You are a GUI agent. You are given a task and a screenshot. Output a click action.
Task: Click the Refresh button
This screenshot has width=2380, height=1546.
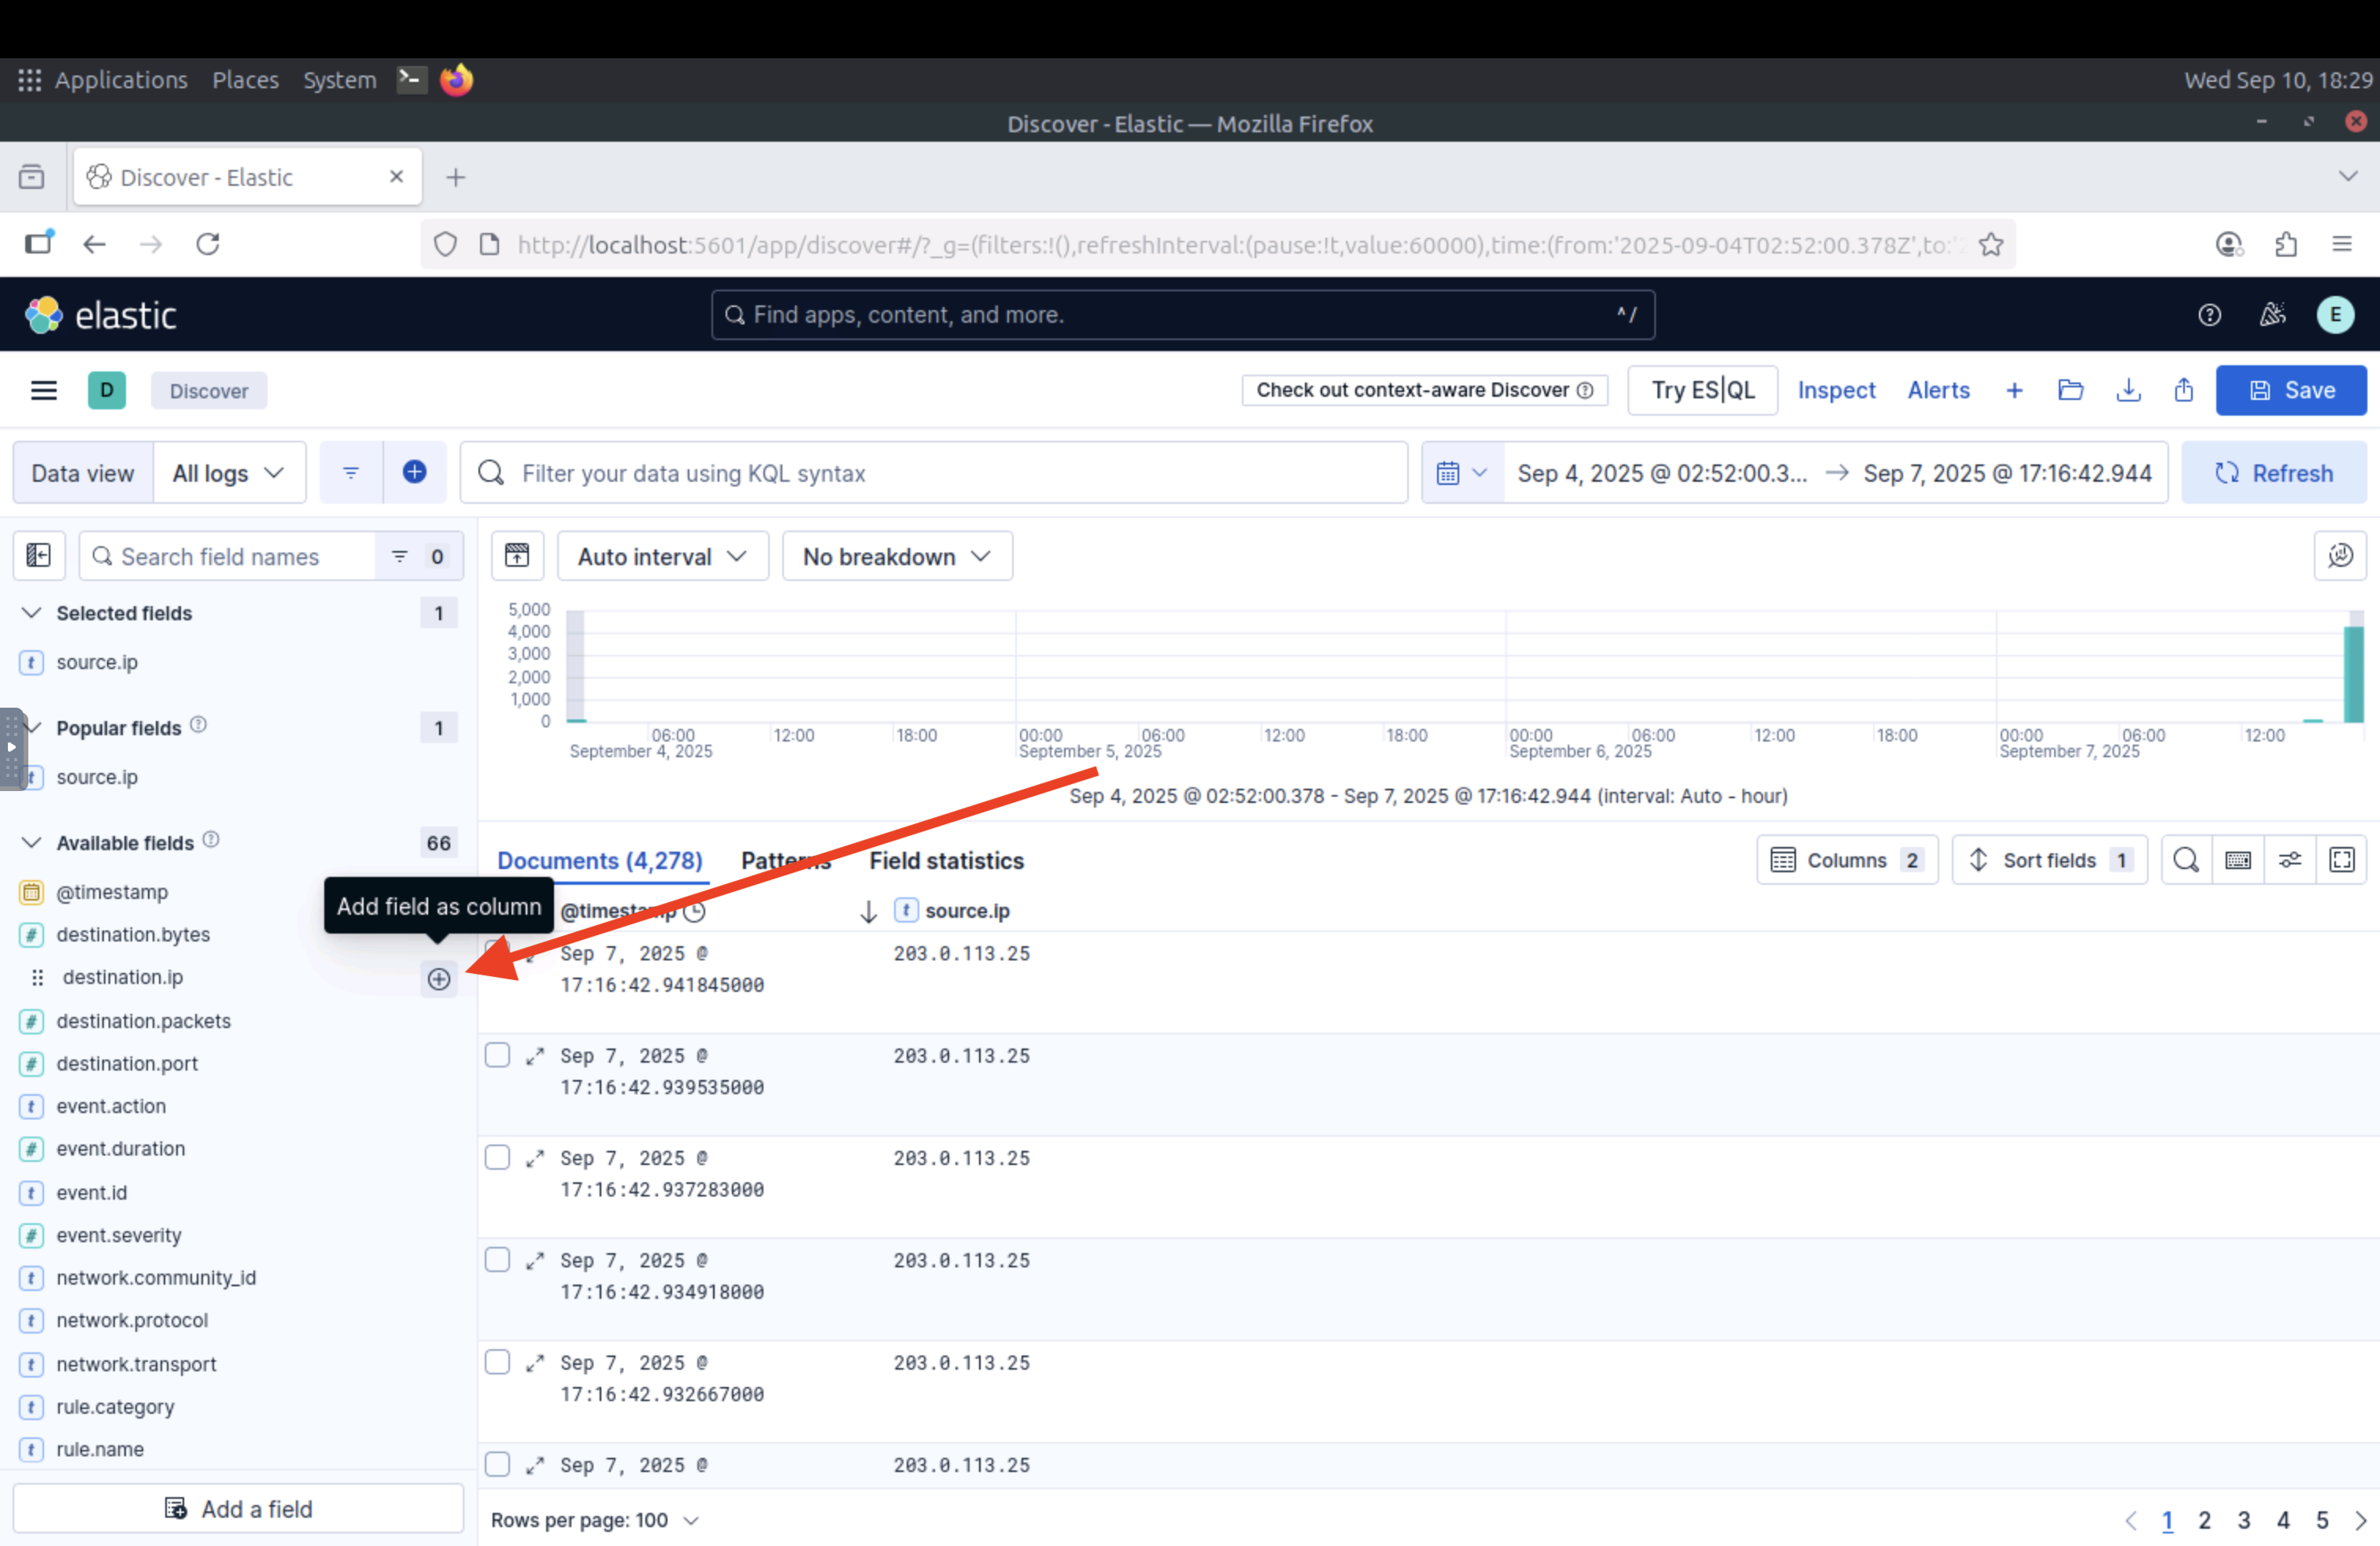pyautogui.click(x=2273, y=473)
